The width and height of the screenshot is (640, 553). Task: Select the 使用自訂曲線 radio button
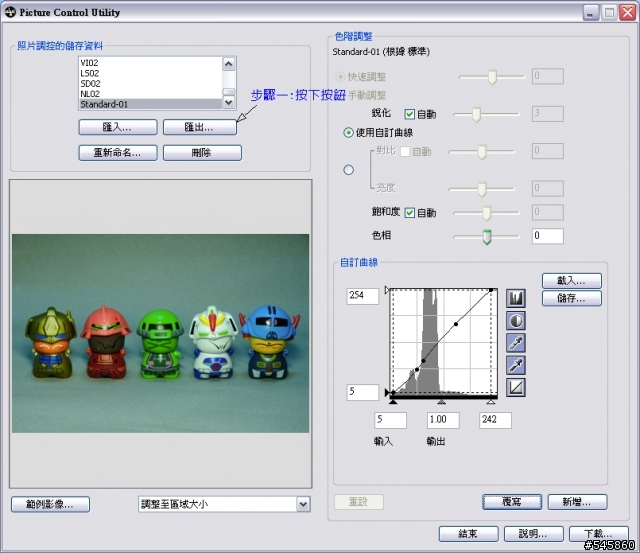coord(348,133)
